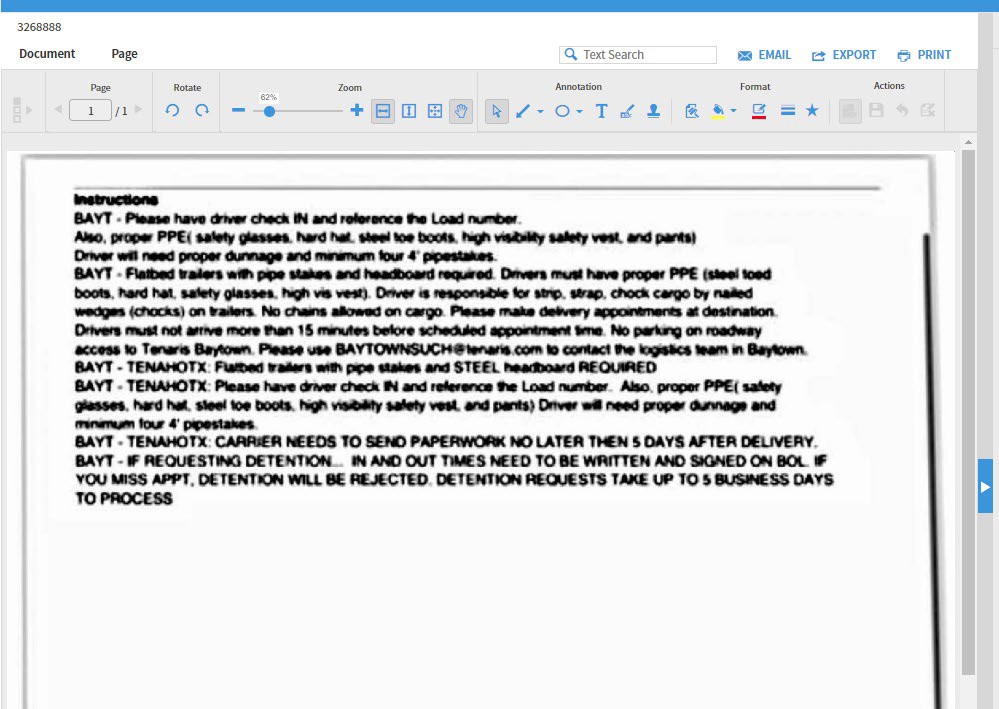Click the zoom slider handle at 62%
Image resolution: width=999 pixels, height=709 pixels.
pyautogui.click(x=269, y=111)
